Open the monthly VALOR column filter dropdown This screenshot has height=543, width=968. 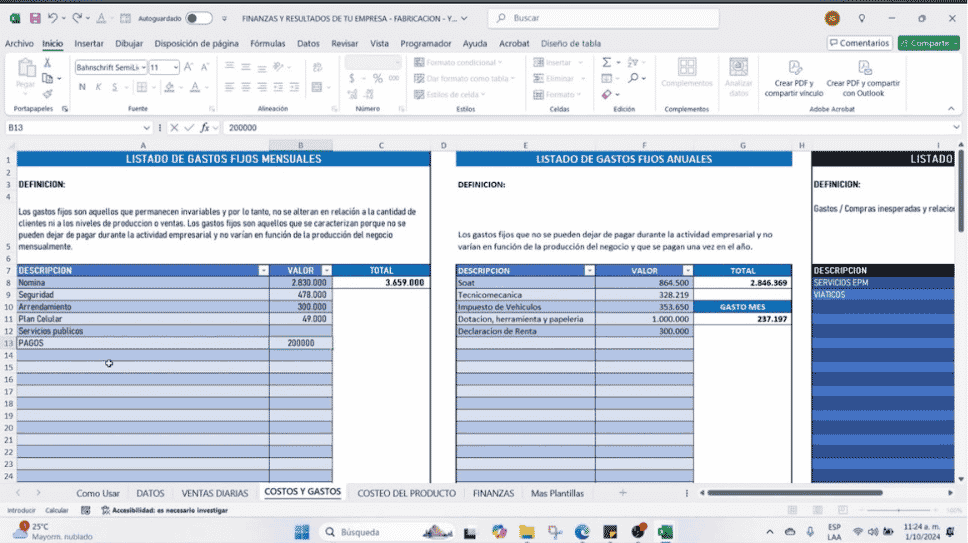click(327, 270)
